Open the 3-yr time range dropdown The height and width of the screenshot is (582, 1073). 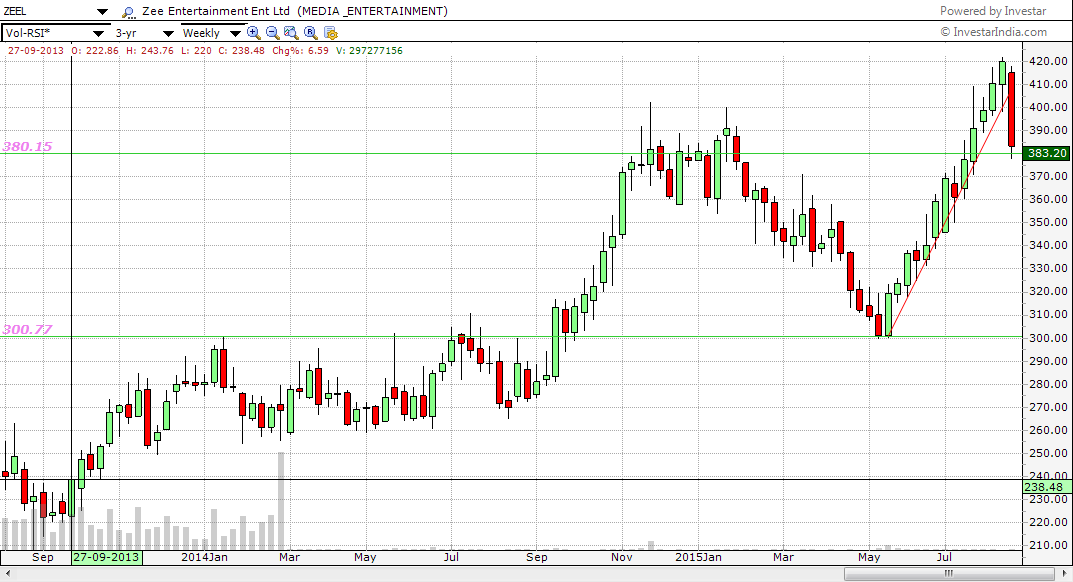tap(168, 33)
